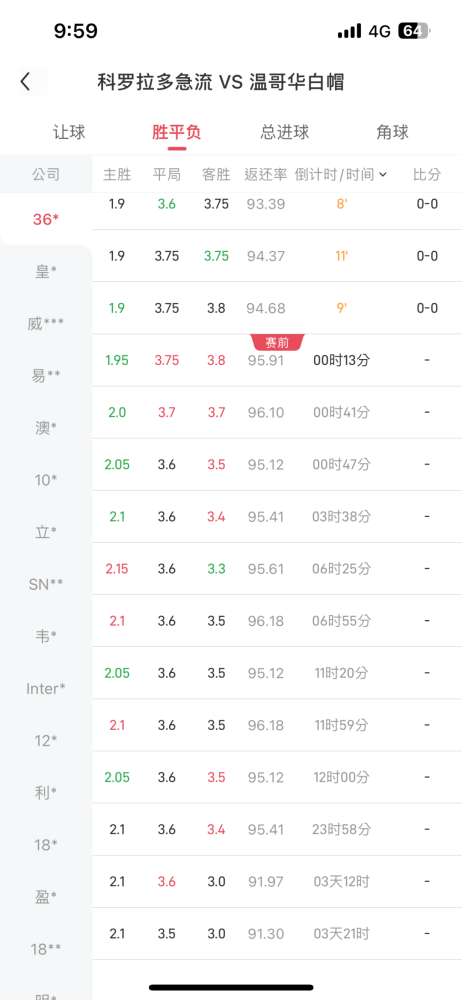Open the 总进球 tab
Viewport: 462px width, 1000px height.
point(285,132)
